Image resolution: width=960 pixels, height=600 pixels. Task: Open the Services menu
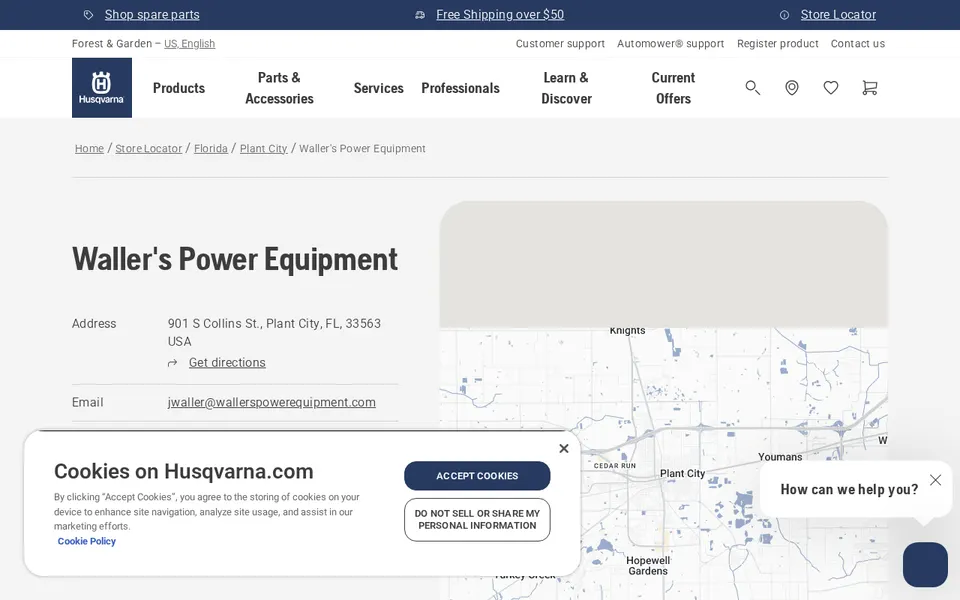point(378,88)
